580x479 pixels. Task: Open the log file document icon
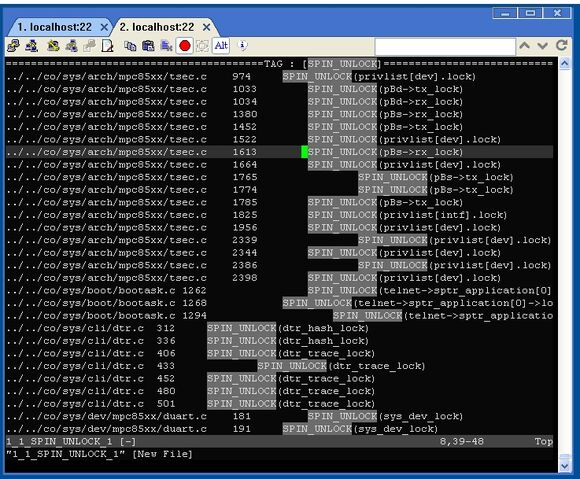coord(107,46)
